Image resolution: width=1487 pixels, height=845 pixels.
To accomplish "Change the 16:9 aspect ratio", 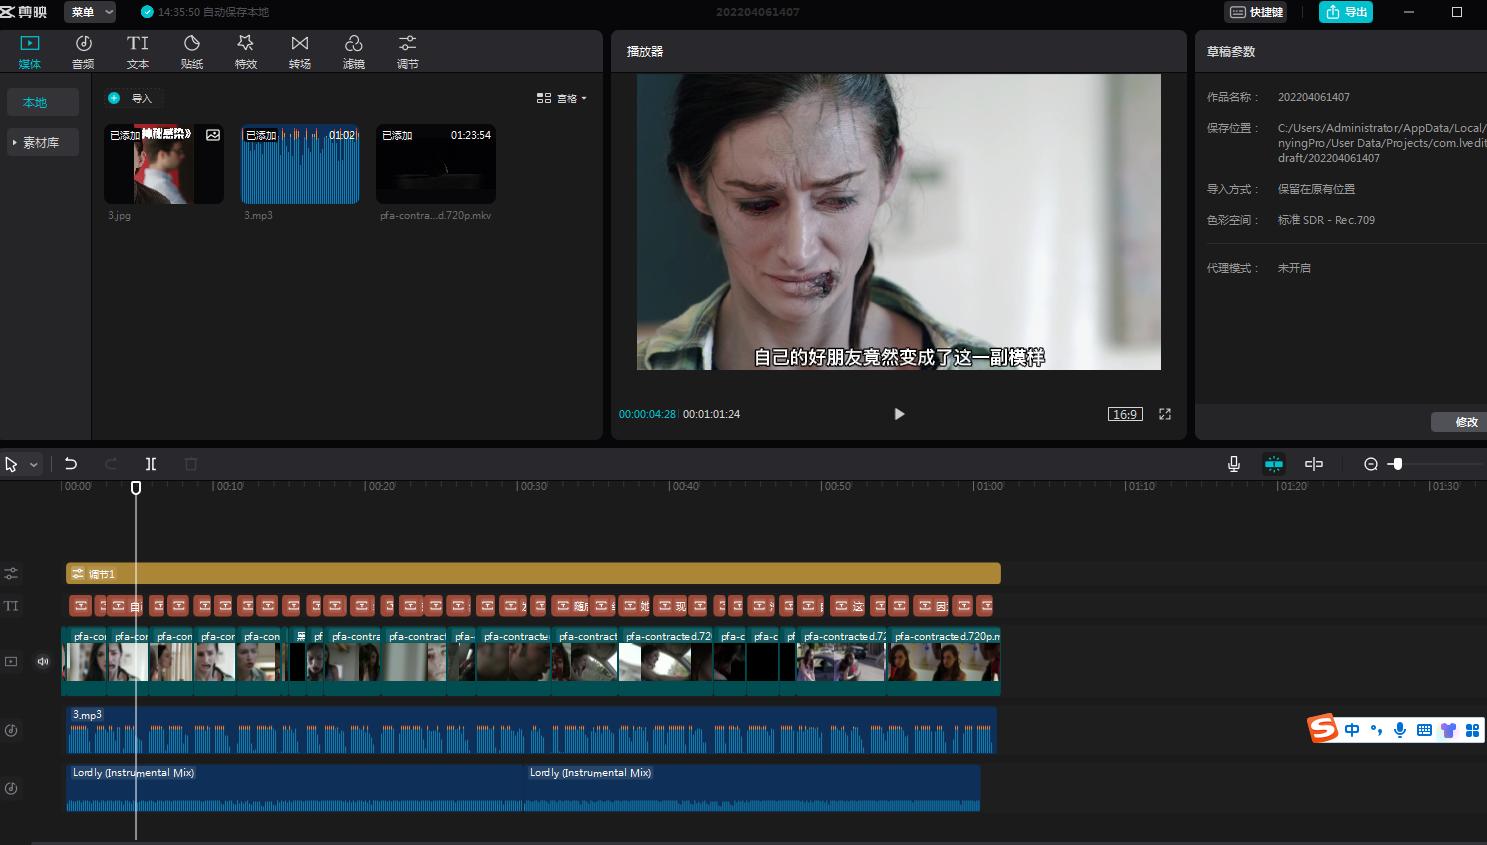I will click(1125, 414).
